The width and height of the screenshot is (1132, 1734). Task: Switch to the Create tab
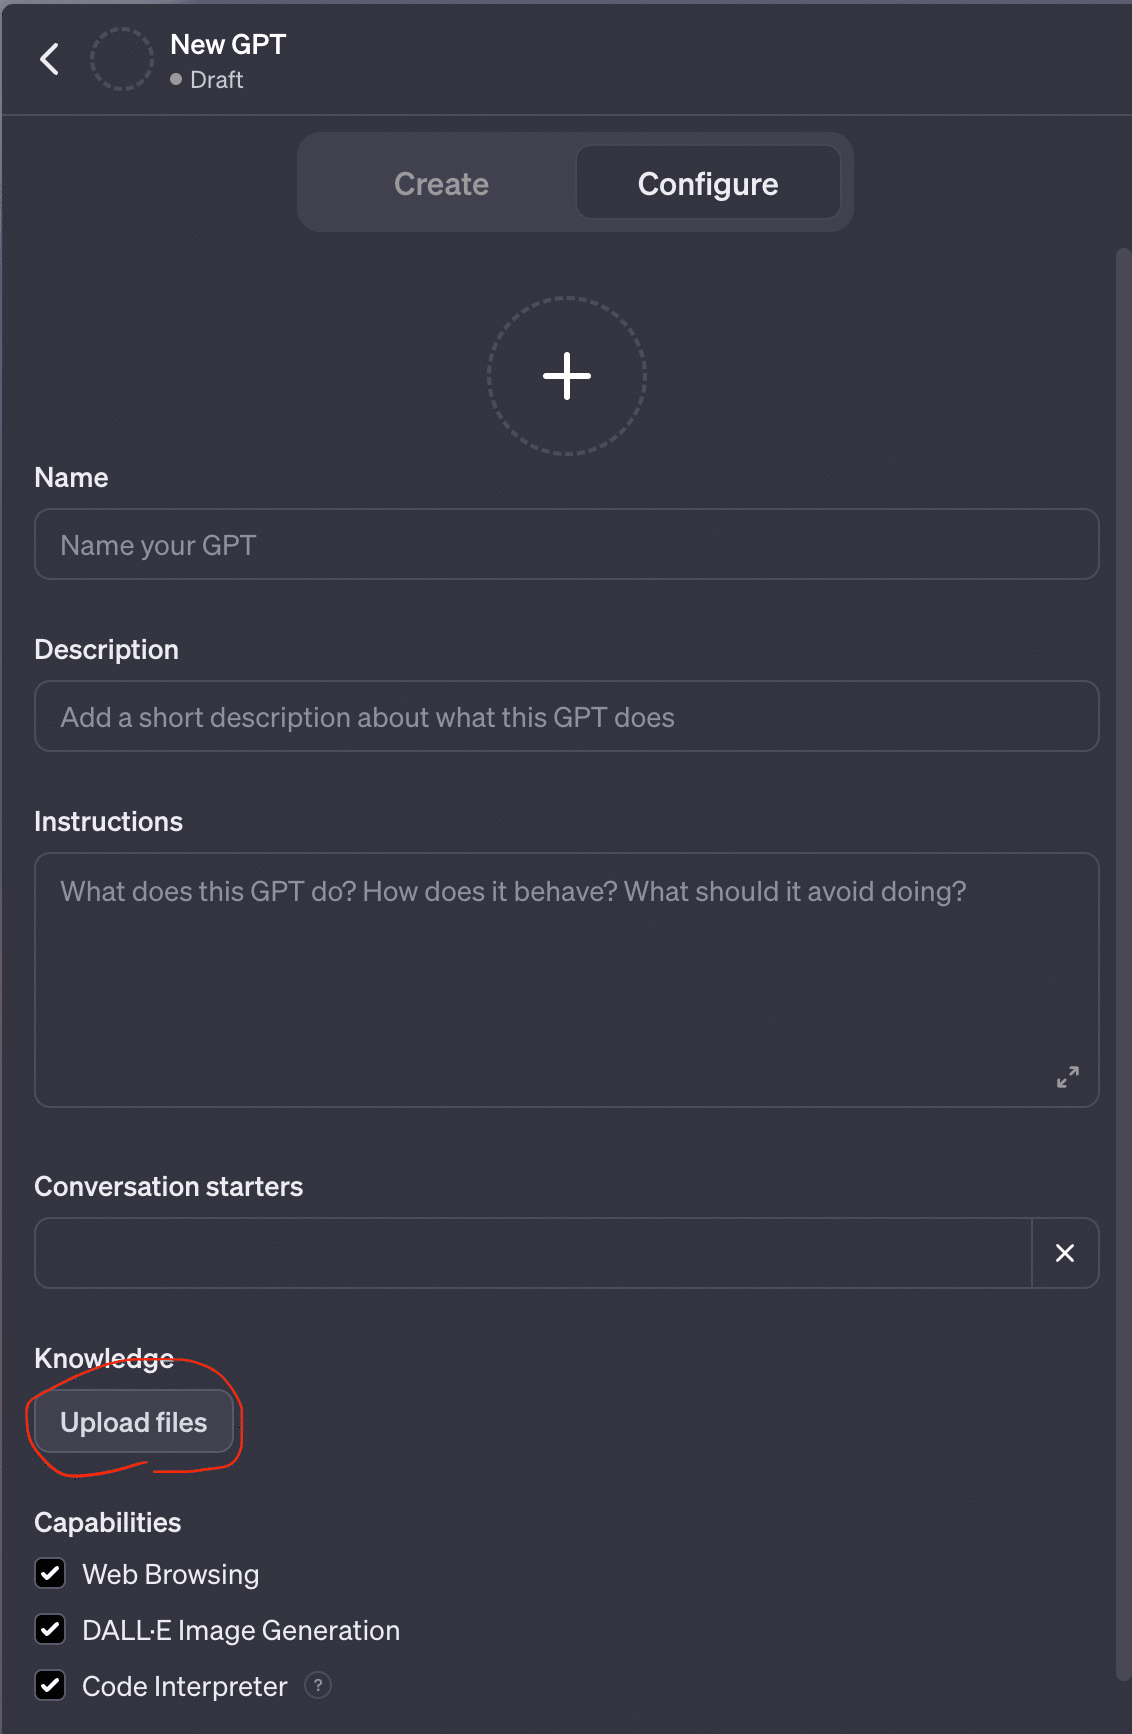click(441, 183)
